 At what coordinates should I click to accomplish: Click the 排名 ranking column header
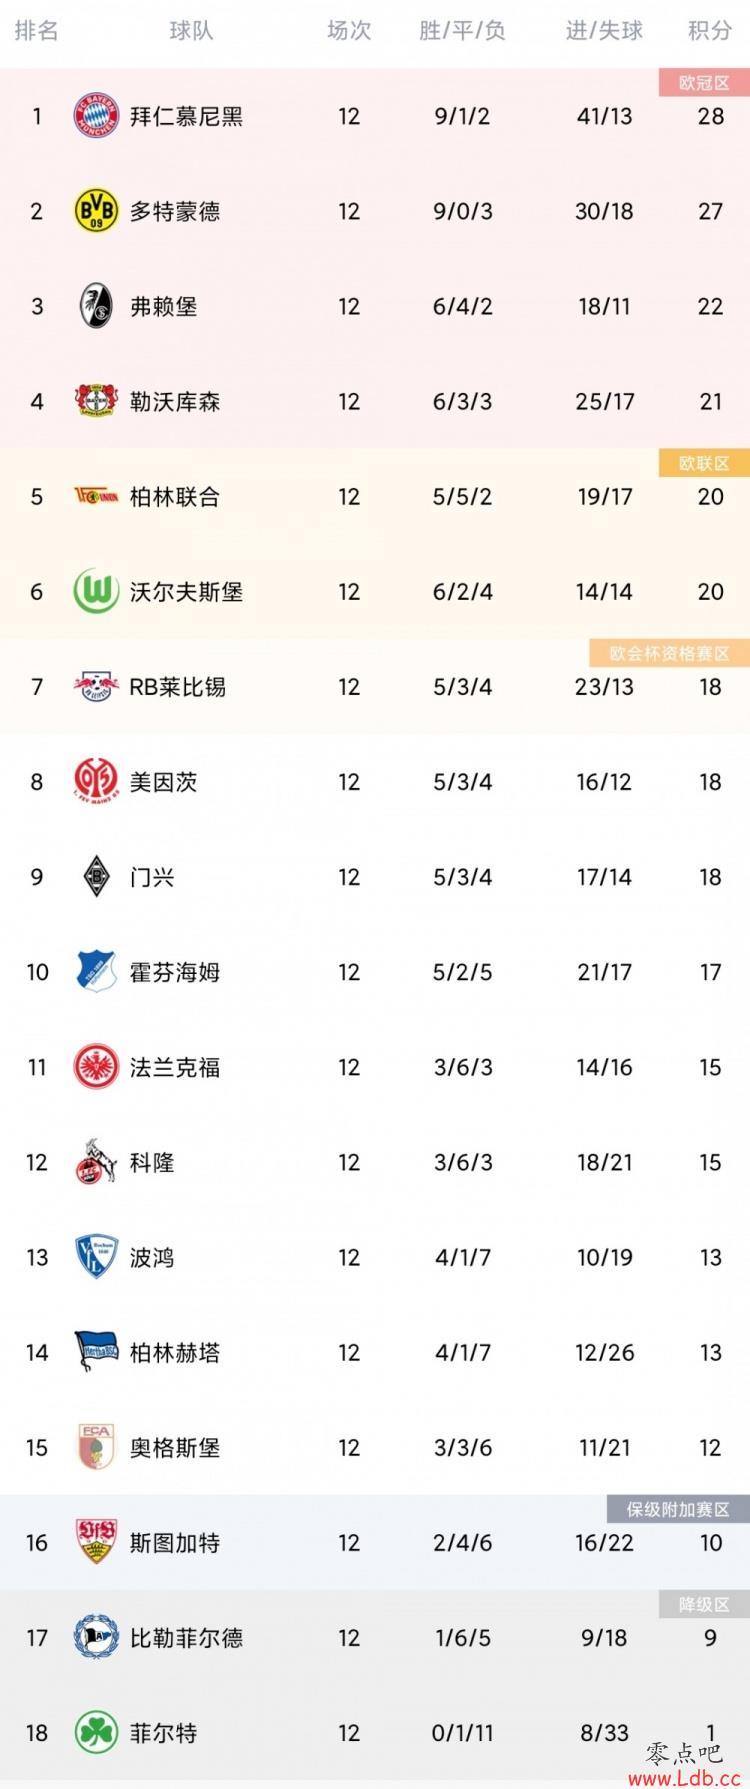tap(36, 31)
